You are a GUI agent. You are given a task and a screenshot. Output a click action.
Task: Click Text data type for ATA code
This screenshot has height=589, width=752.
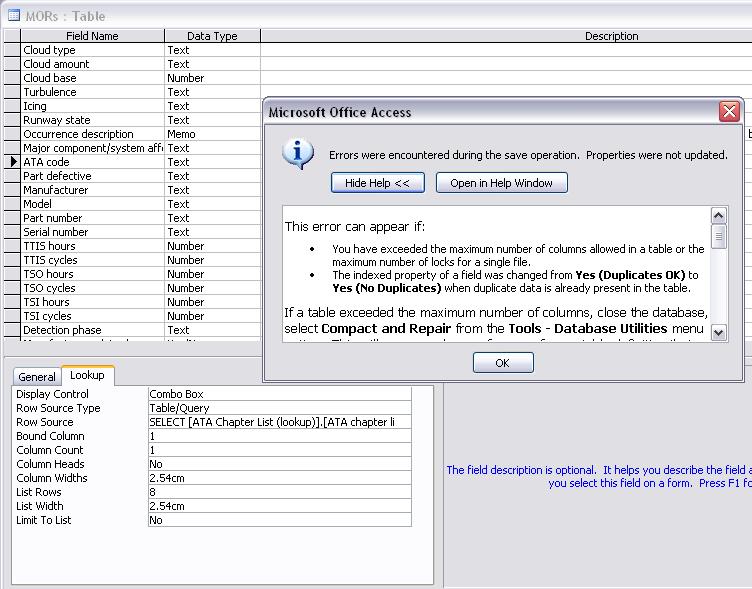pos(212,162)
